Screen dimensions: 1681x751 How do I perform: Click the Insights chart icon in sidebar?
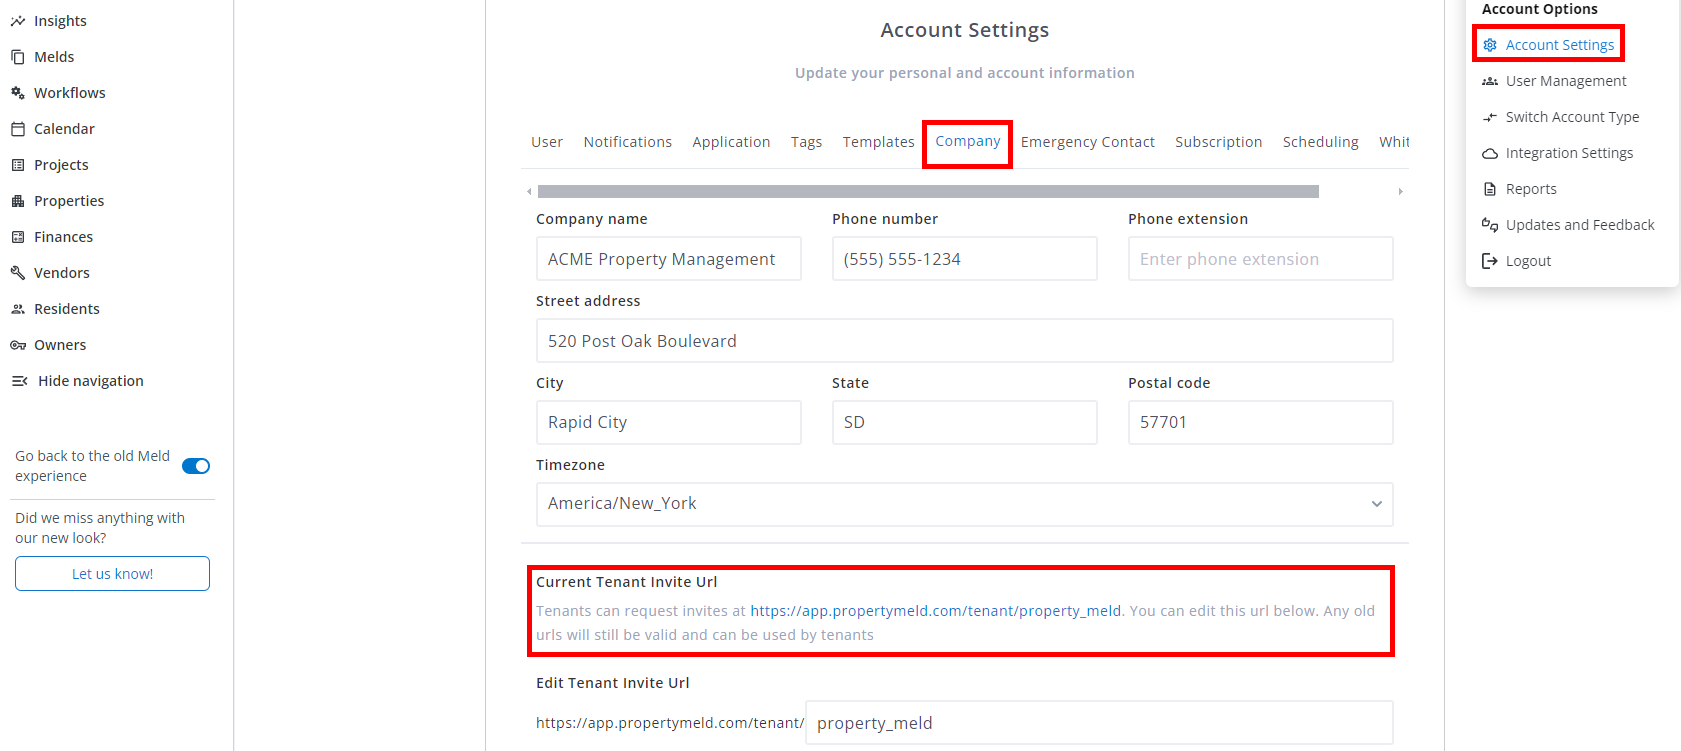(18, 21)
